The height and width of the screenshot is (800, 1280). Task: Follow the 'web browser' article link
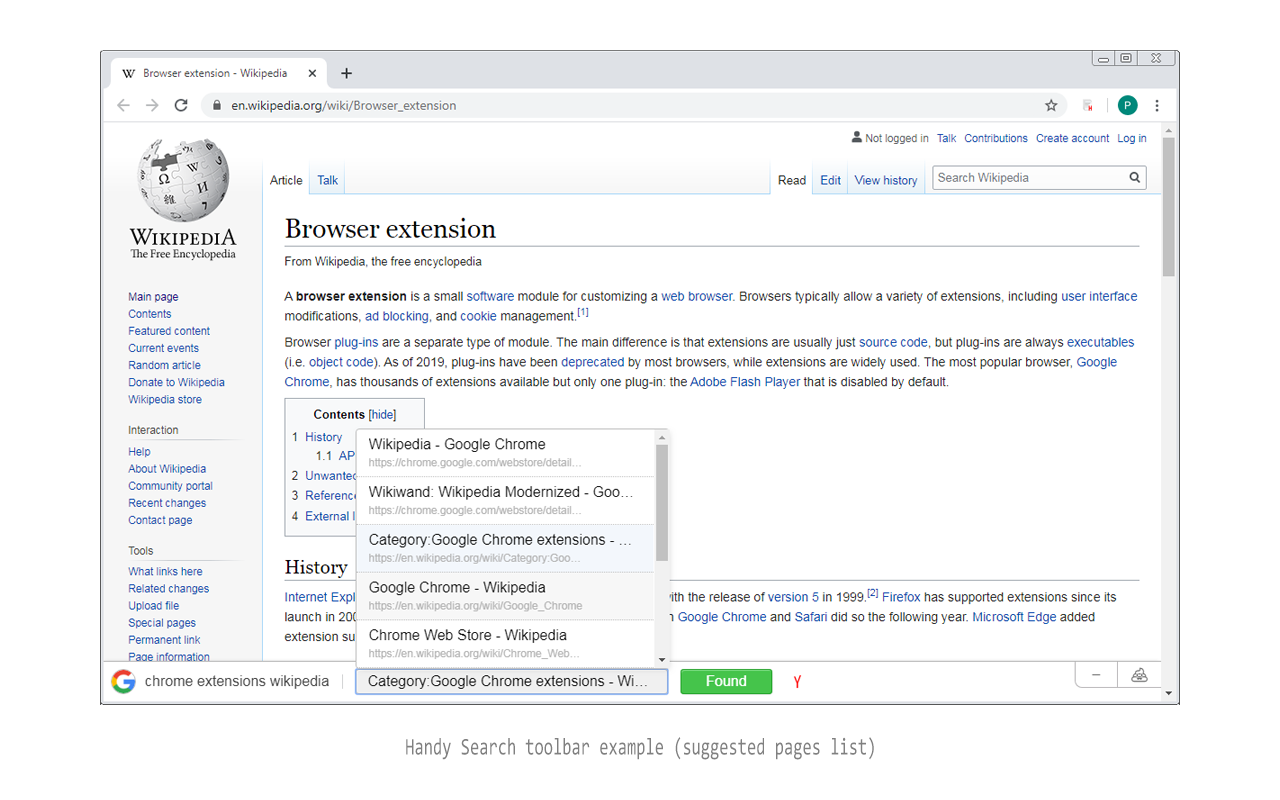[x=696, y=296]
